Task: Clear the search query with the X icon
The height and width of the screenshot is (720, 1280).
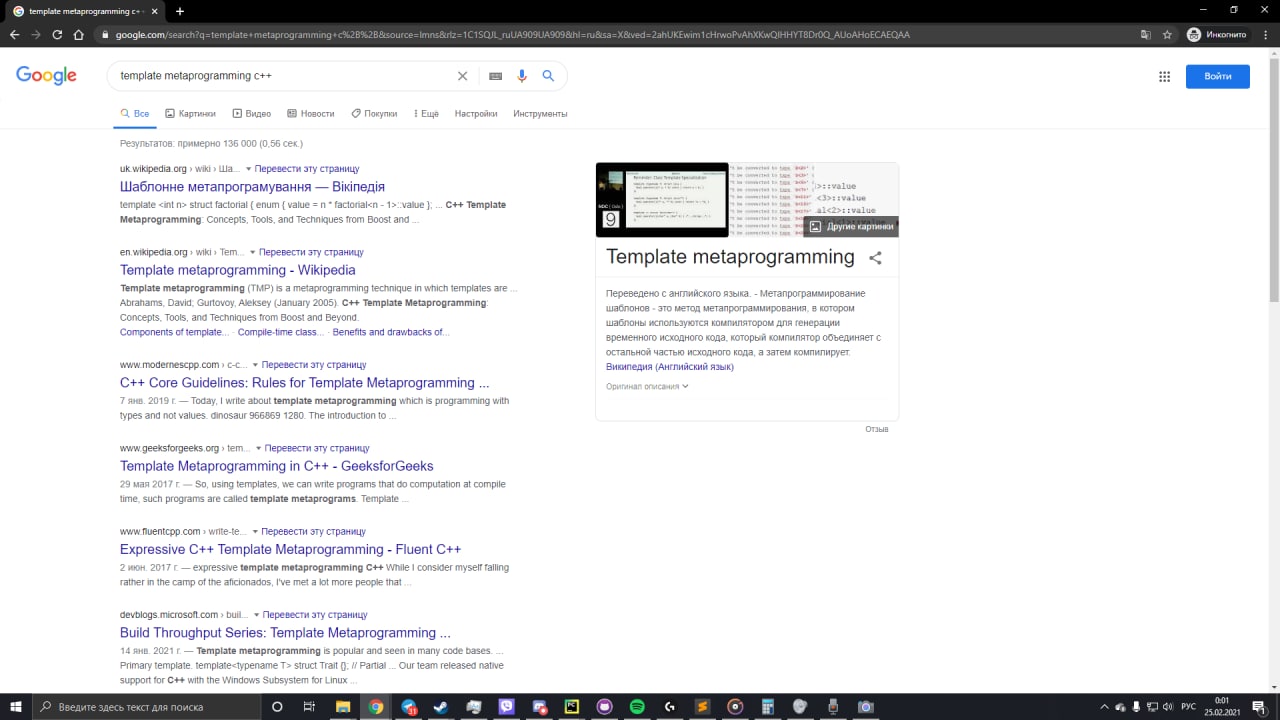Action: click(x=462, y=76)
